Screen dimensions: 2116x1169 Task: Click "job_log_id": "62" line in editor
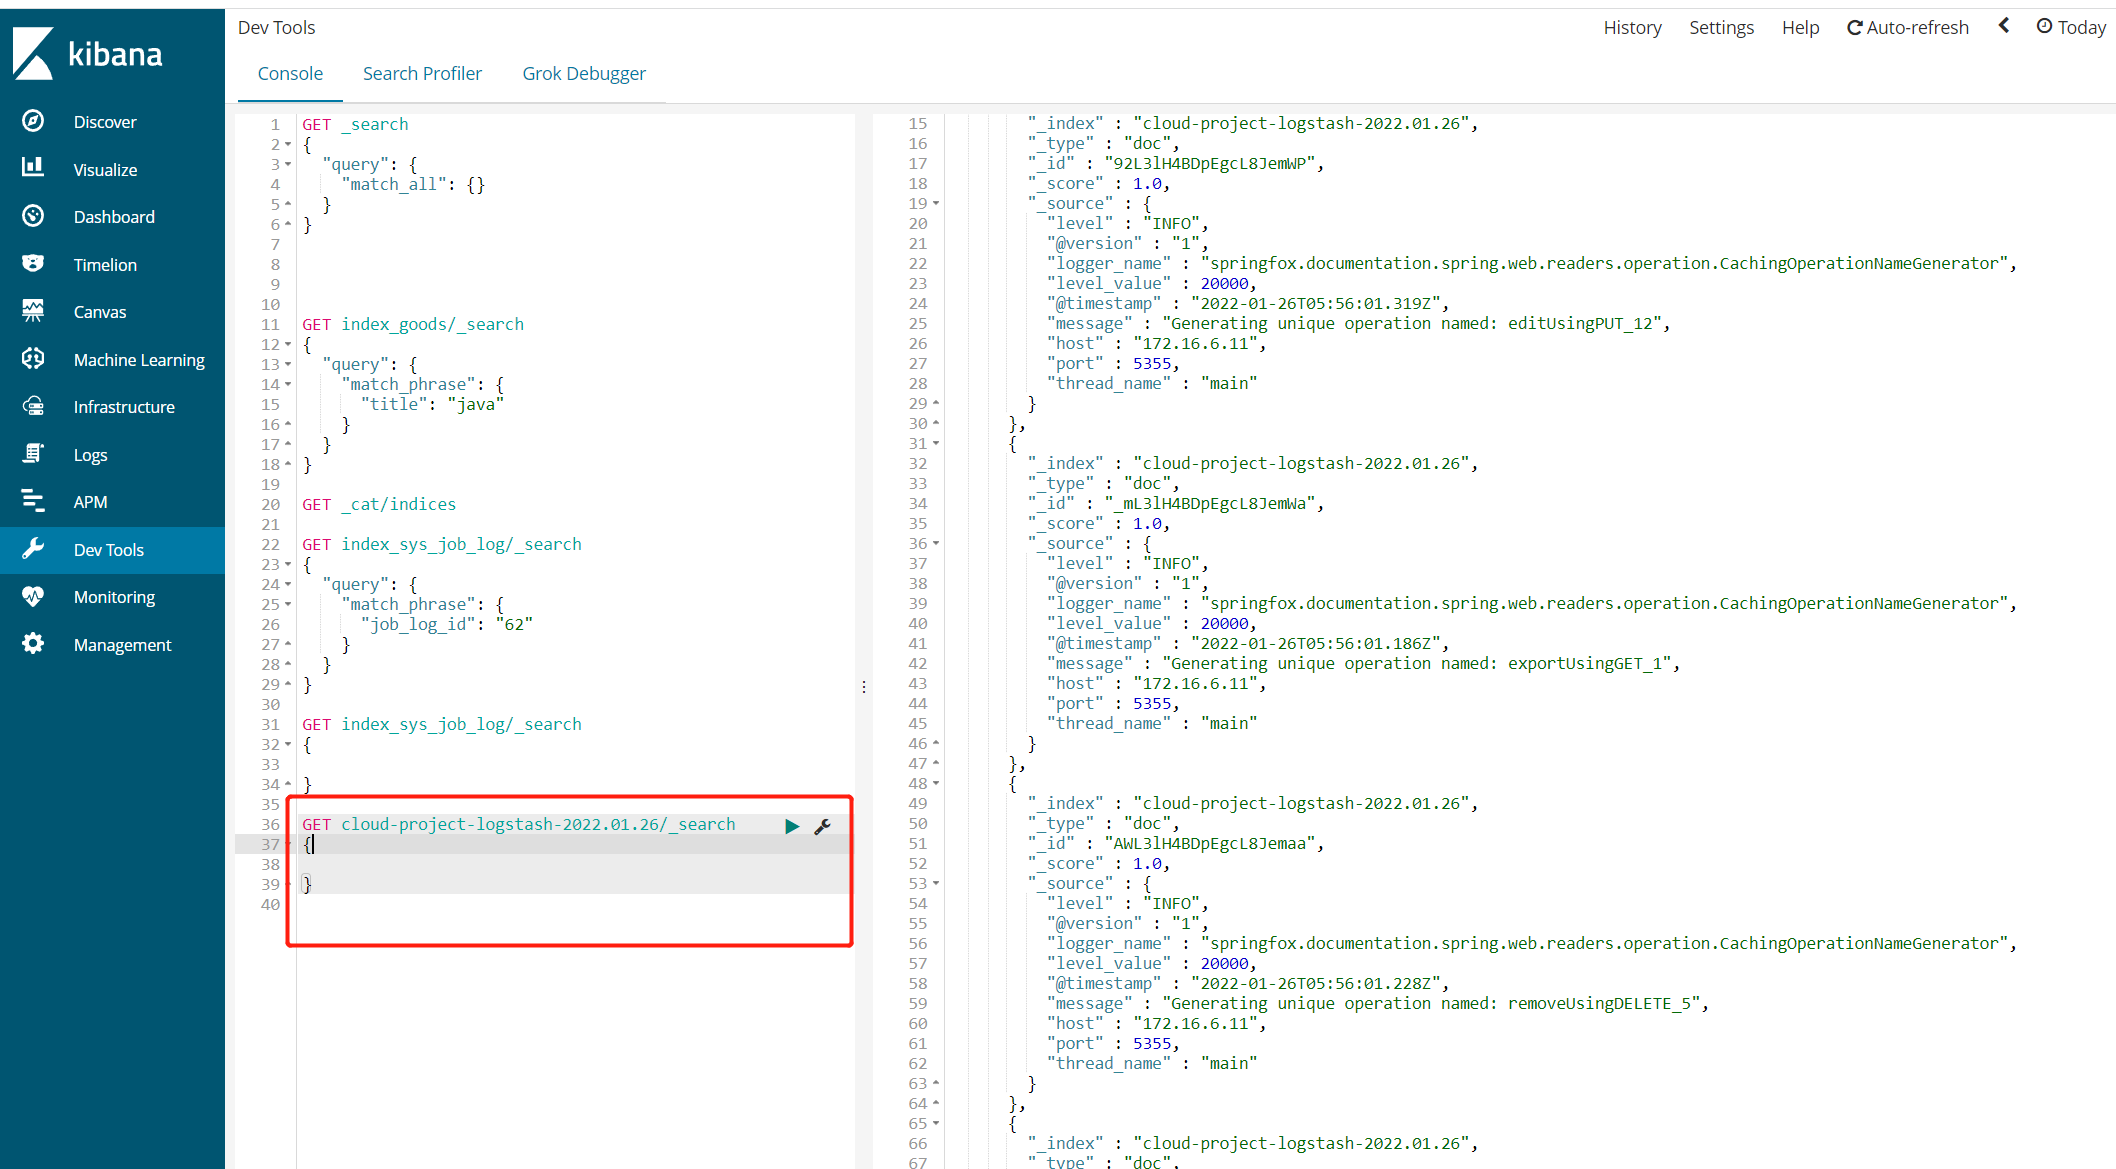pyautogui.click(x=447, y=624)
